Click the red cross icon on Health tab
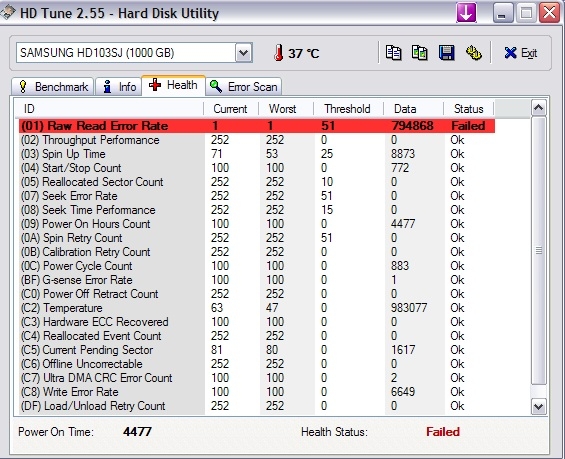 [x=155, y=85]
